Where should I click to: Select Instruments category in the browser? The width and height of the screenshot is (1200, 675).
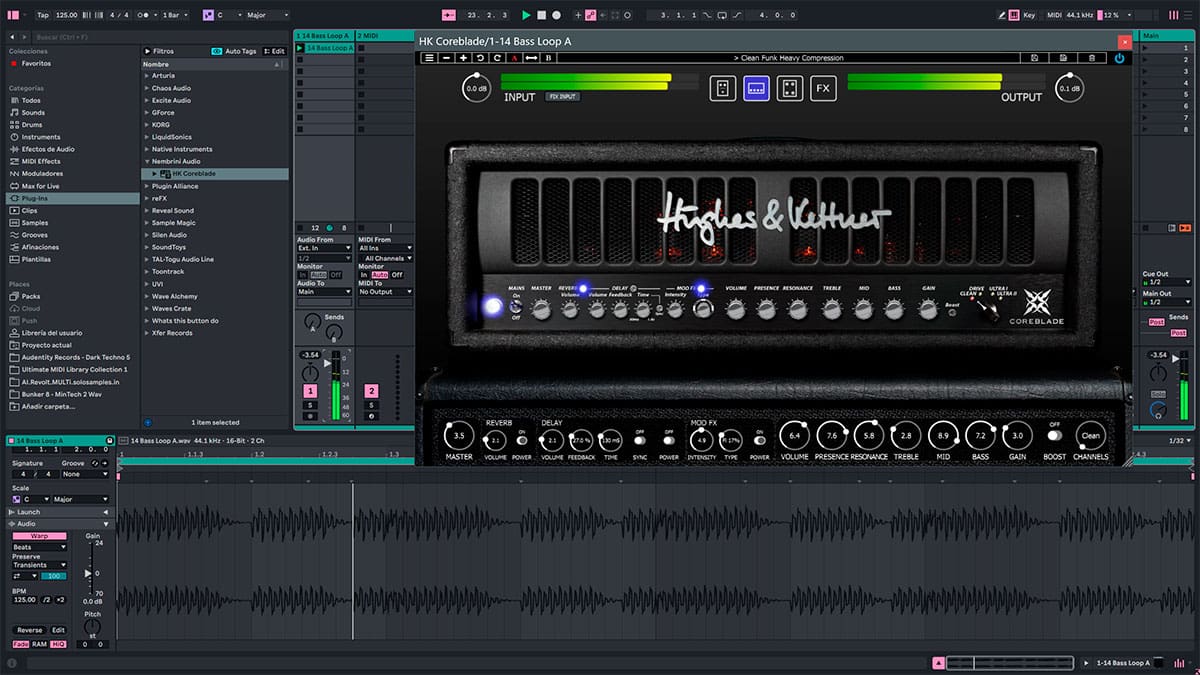[x=41, y=137]
